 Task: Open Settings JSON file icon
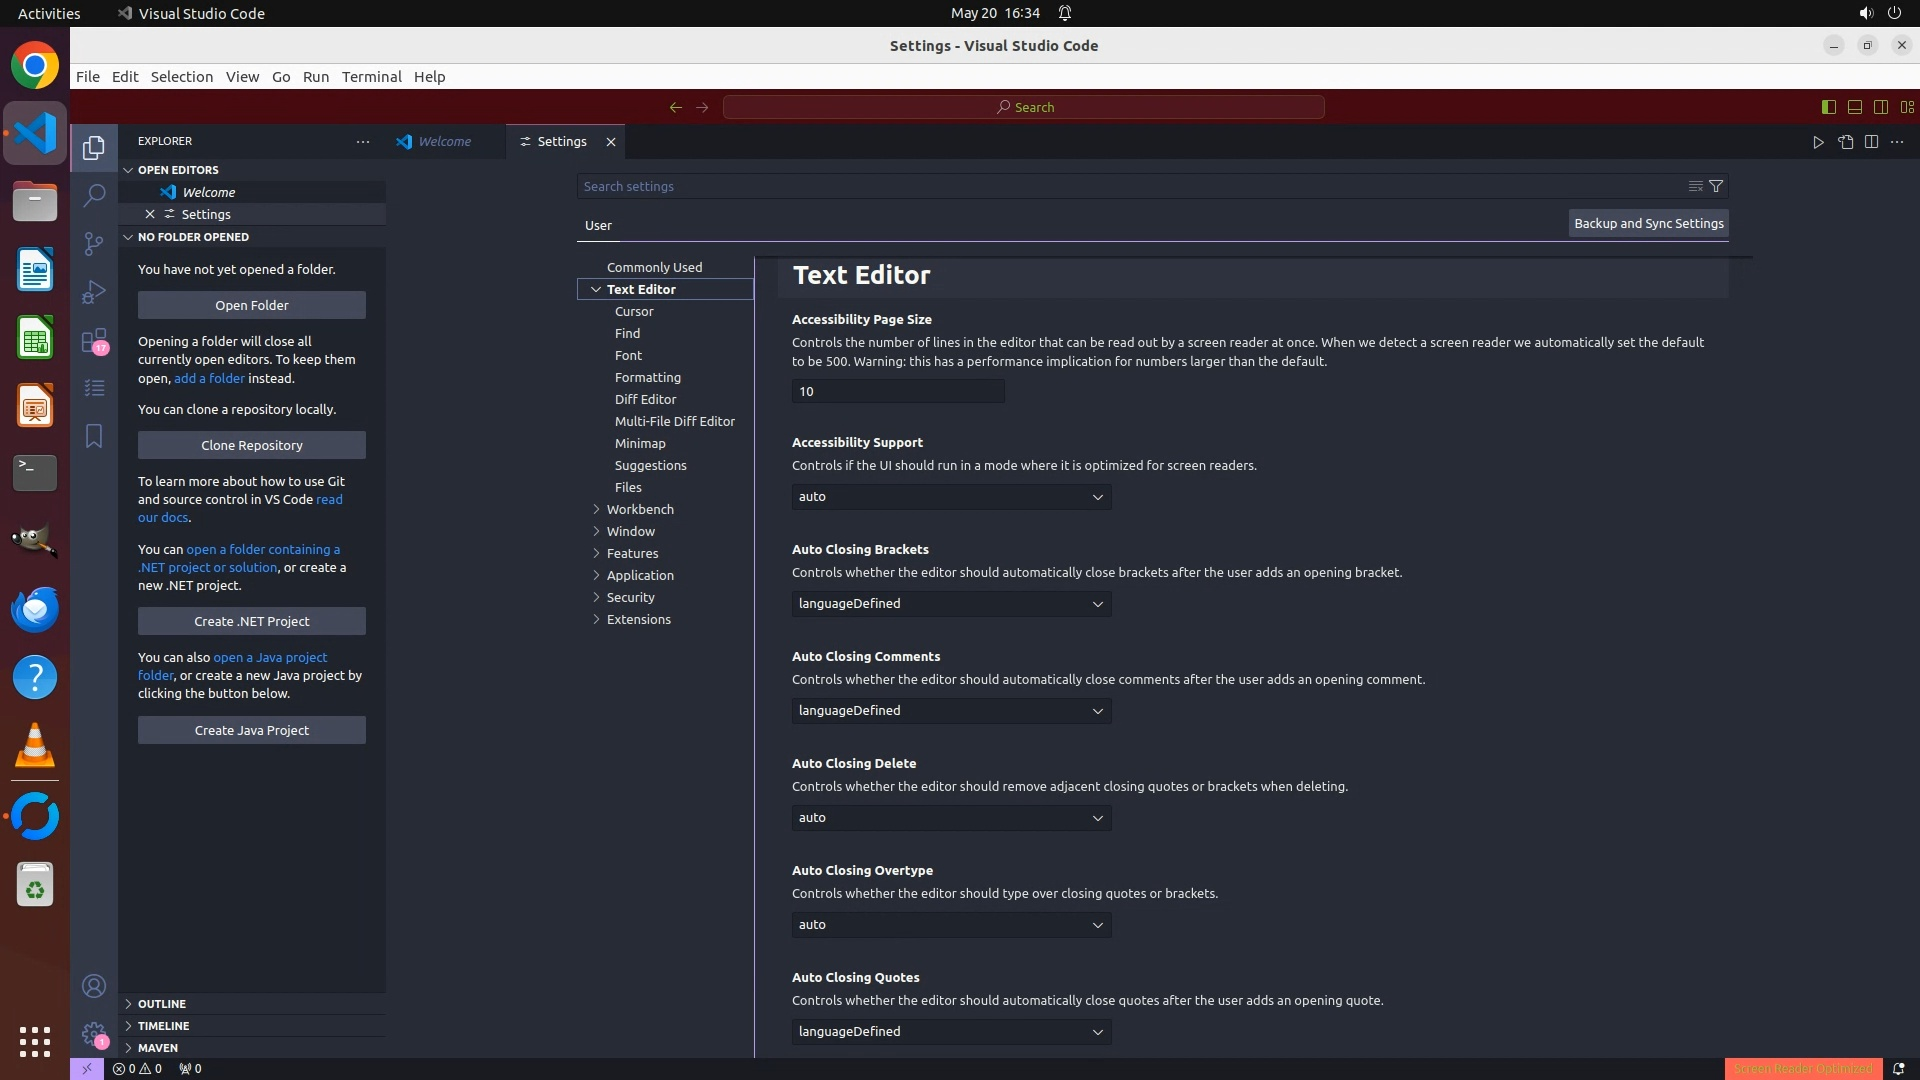click(1845, 142)
